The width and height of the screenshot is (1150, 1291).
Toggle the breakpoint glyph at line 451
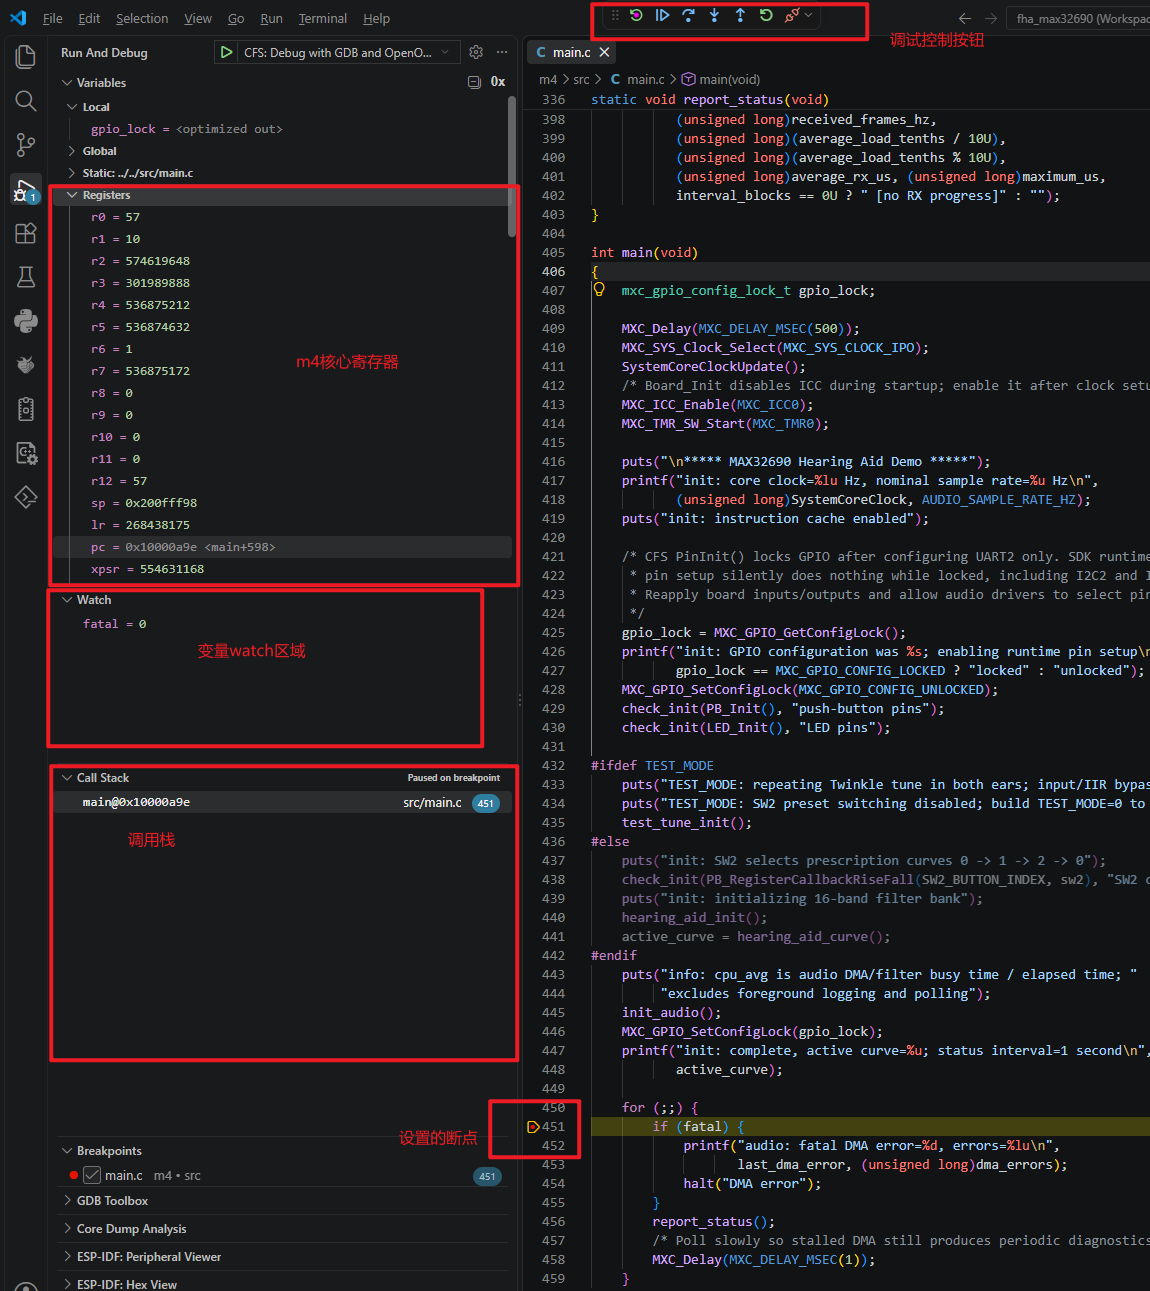[533, 1127]
